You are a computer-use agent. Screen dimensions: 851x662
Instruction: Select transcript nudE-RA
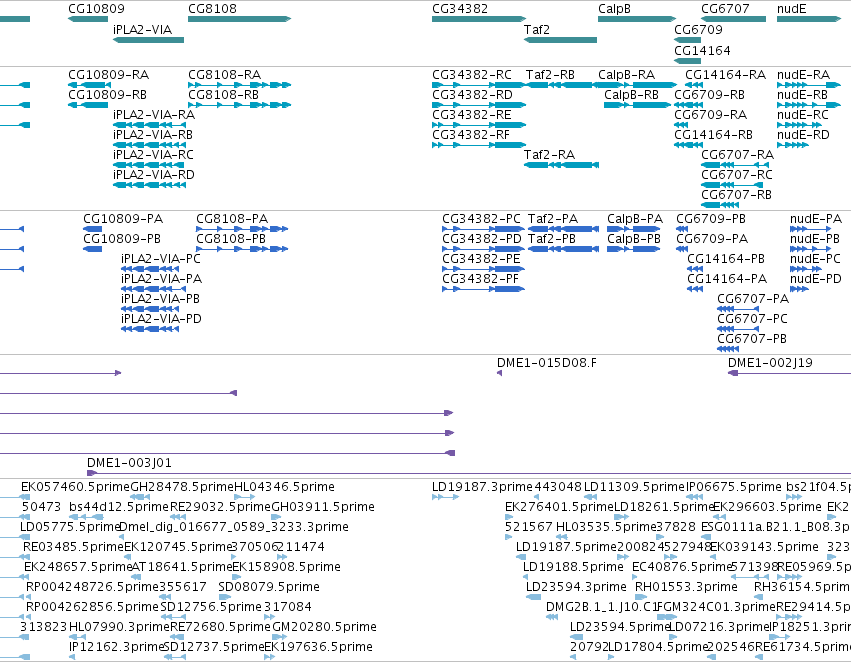click(x=809, y=85)
